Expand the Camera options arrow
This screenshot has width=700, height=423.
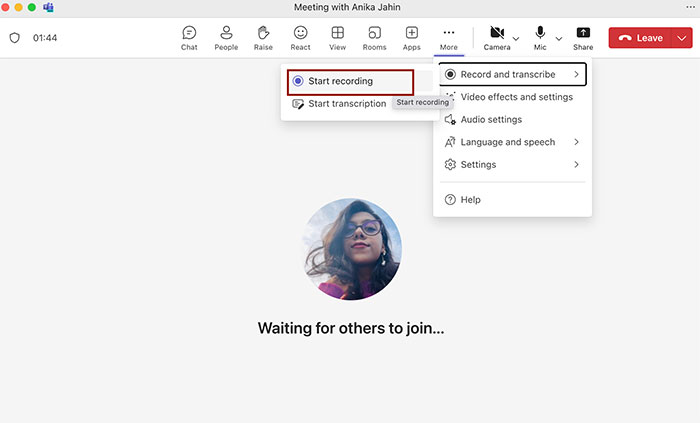pos(516,39)
